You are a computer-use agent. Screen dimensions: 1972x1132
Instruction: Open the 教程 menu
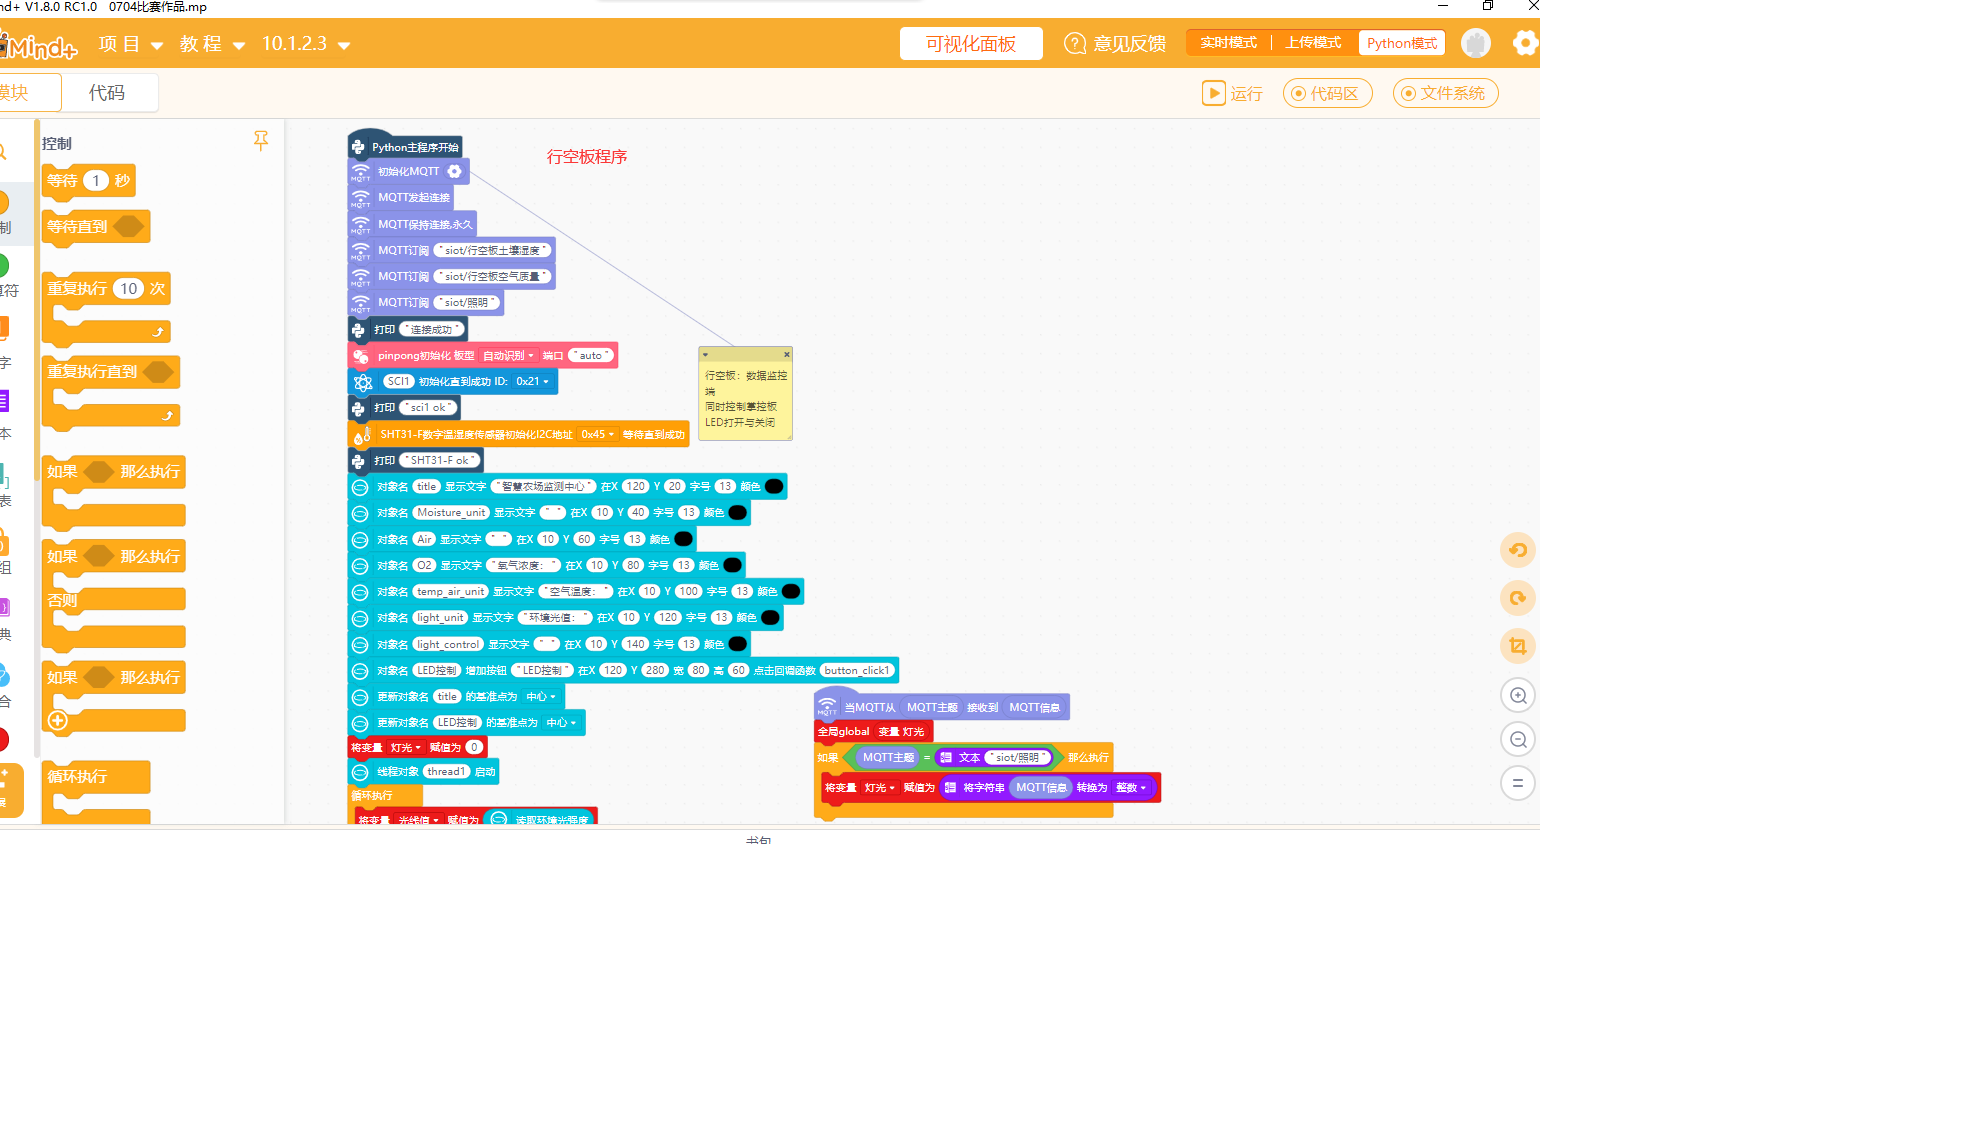[212, 44]
